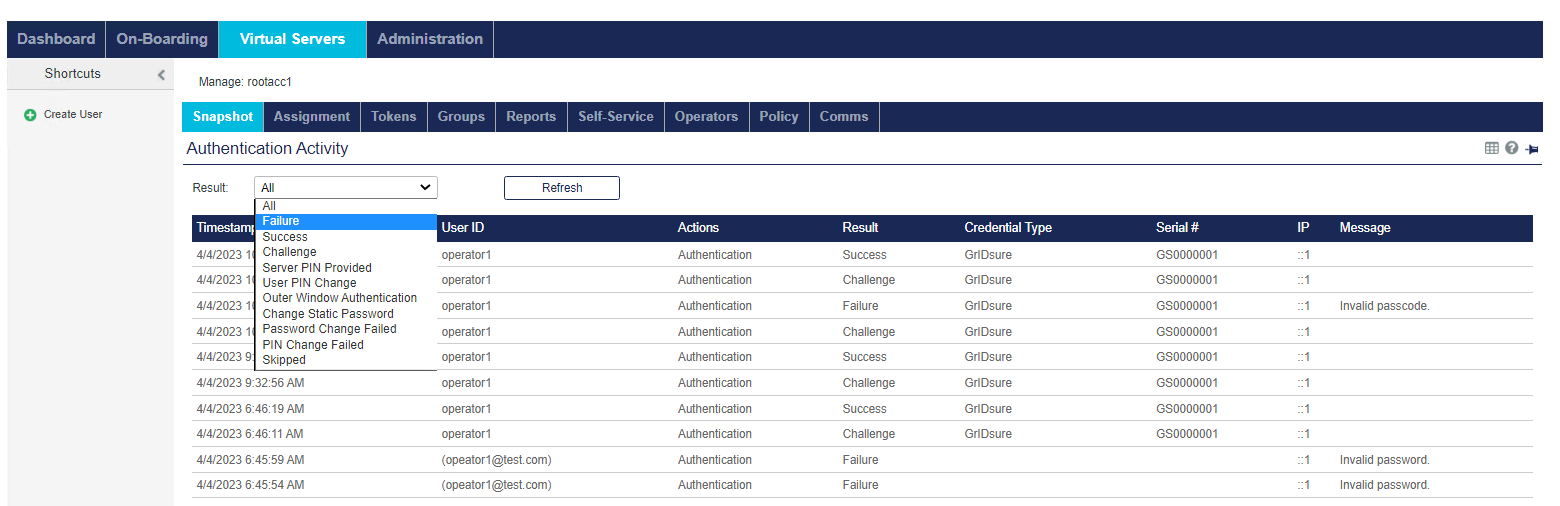Viewport: 1560px width, 506px height.
Task: Switch to the Policy sub-tab
Action: [x=778, y=117]
